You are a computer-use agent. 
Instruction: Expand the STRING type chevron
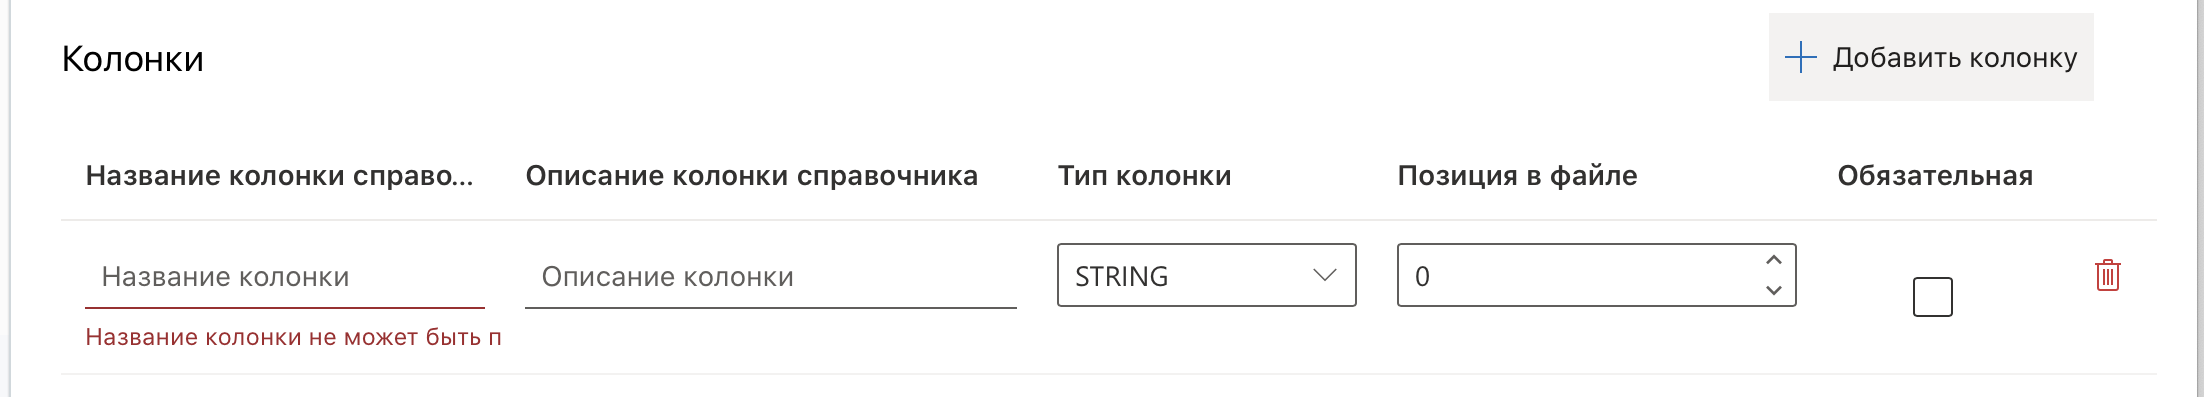point(1324,275)
